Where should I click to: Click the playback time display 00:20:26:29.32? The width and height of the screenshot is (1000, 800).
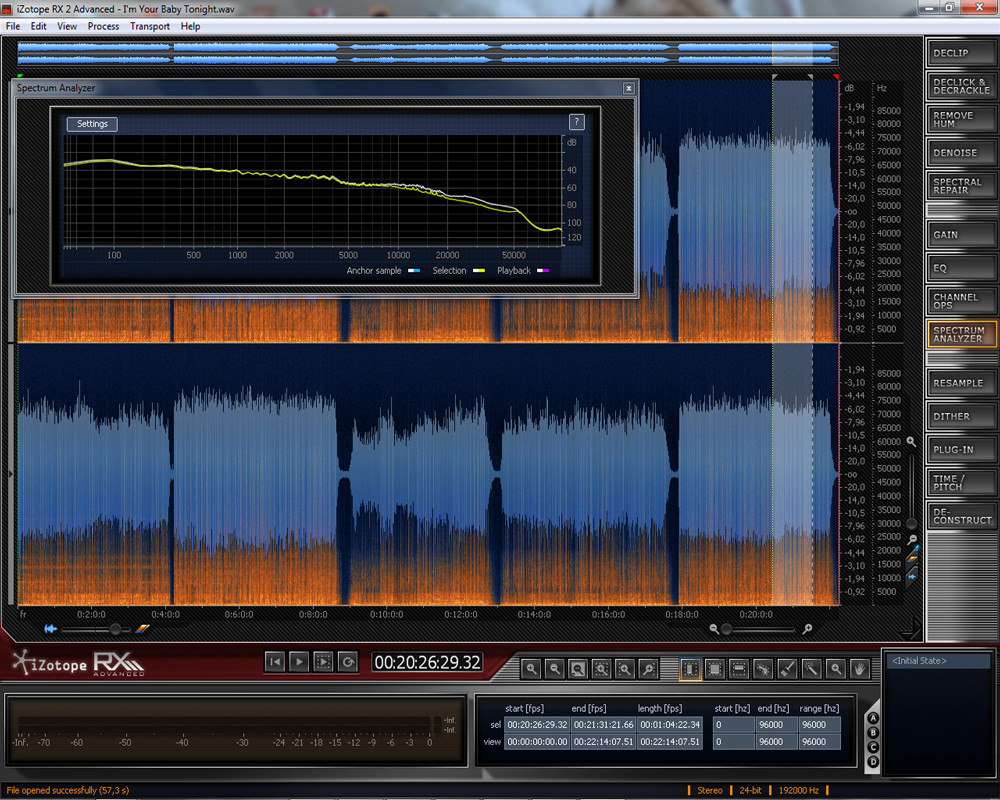click(427, 662)
